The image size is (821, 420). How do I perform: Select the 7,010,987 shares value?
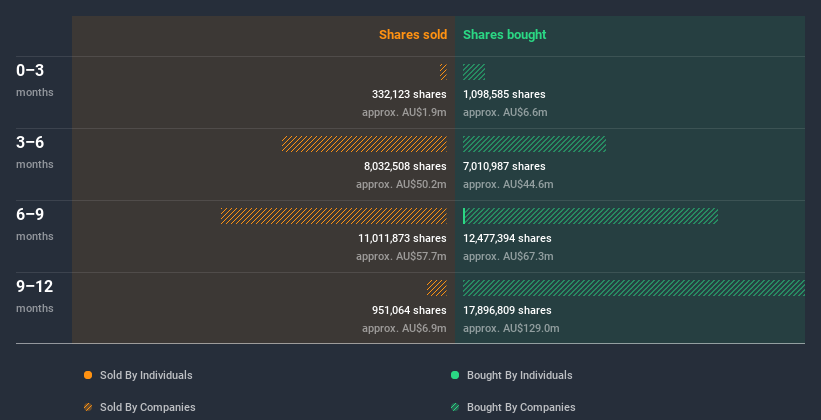[504, 167]
